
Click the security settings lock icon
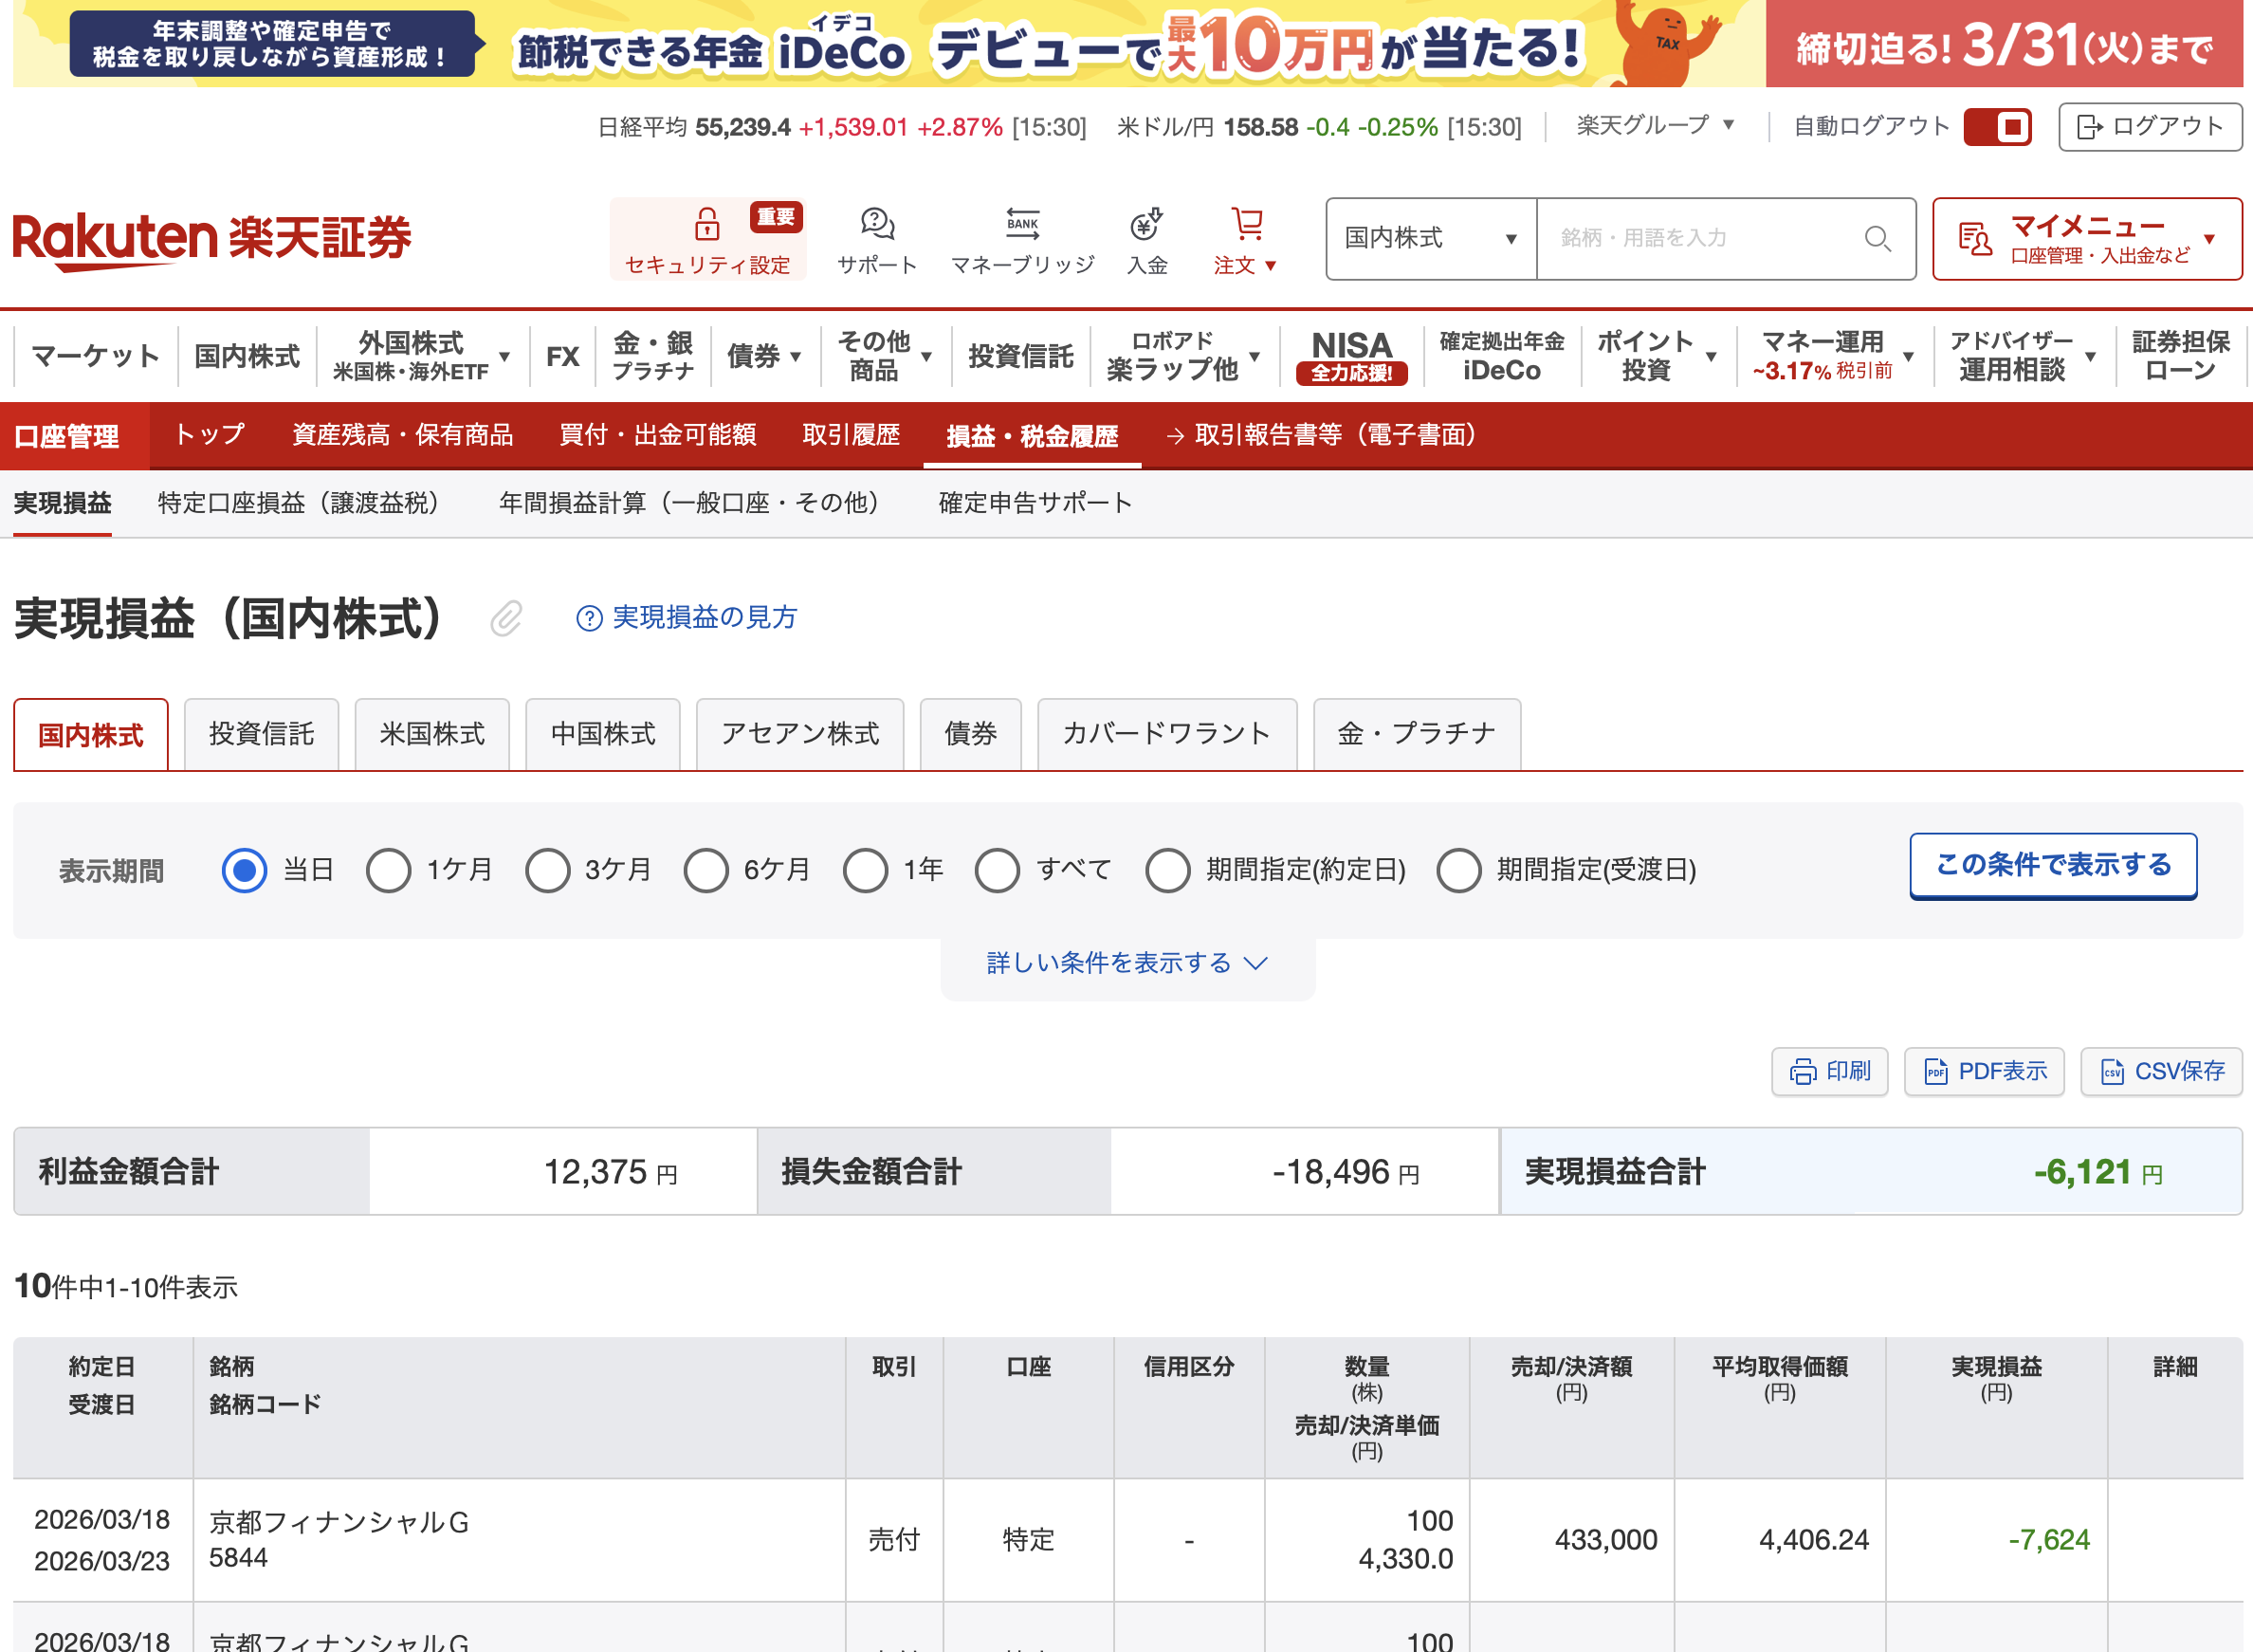[707, 224]
